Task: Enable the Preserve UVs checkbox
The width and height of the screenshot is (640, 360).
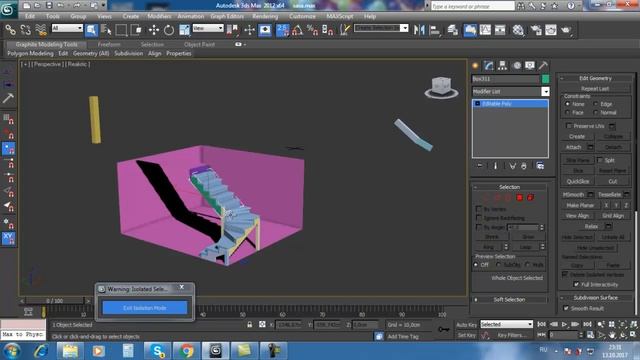Action: pyautogui.click(x=569, y=126)
